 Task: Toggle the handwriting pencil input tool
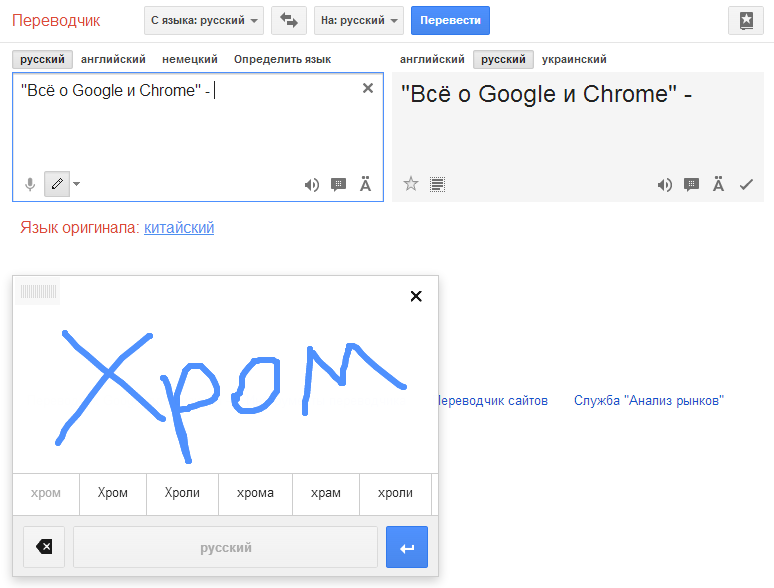[x=57, y=184]
